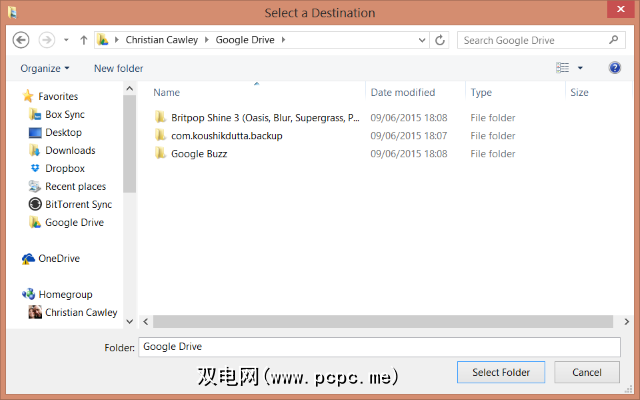Screen dimensions: 640x400
Task: Create a New folder
Action: [119, 68]
